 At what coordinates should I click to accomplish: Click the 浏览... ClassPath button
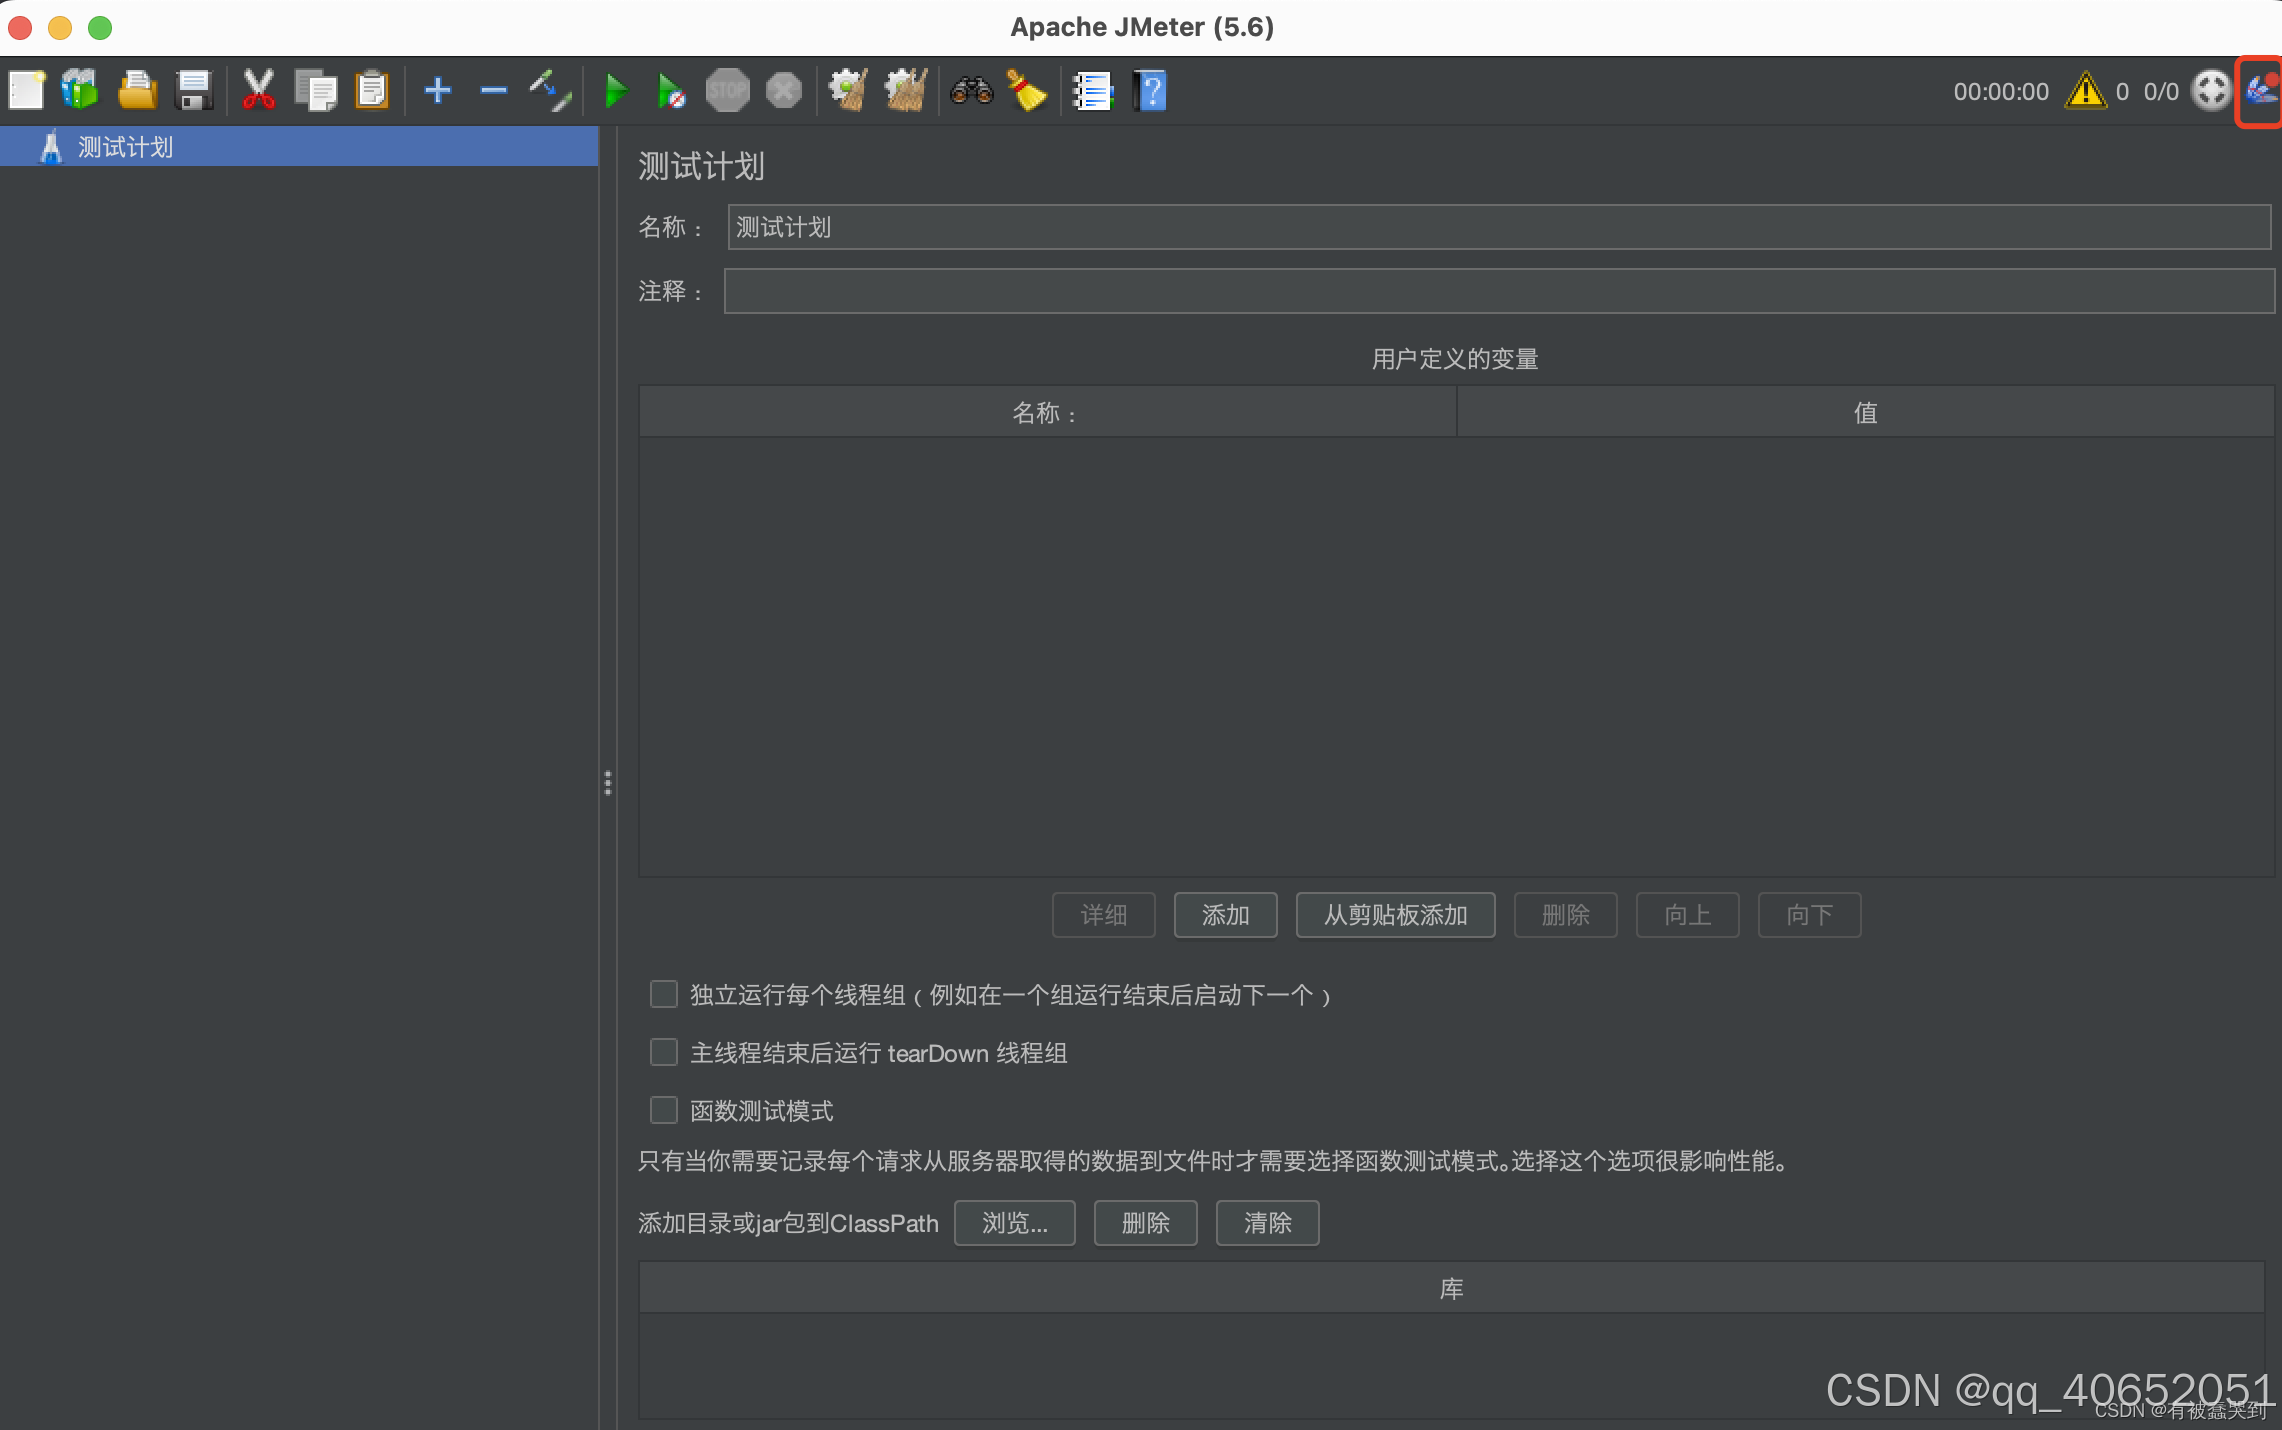point(1014,1222)
